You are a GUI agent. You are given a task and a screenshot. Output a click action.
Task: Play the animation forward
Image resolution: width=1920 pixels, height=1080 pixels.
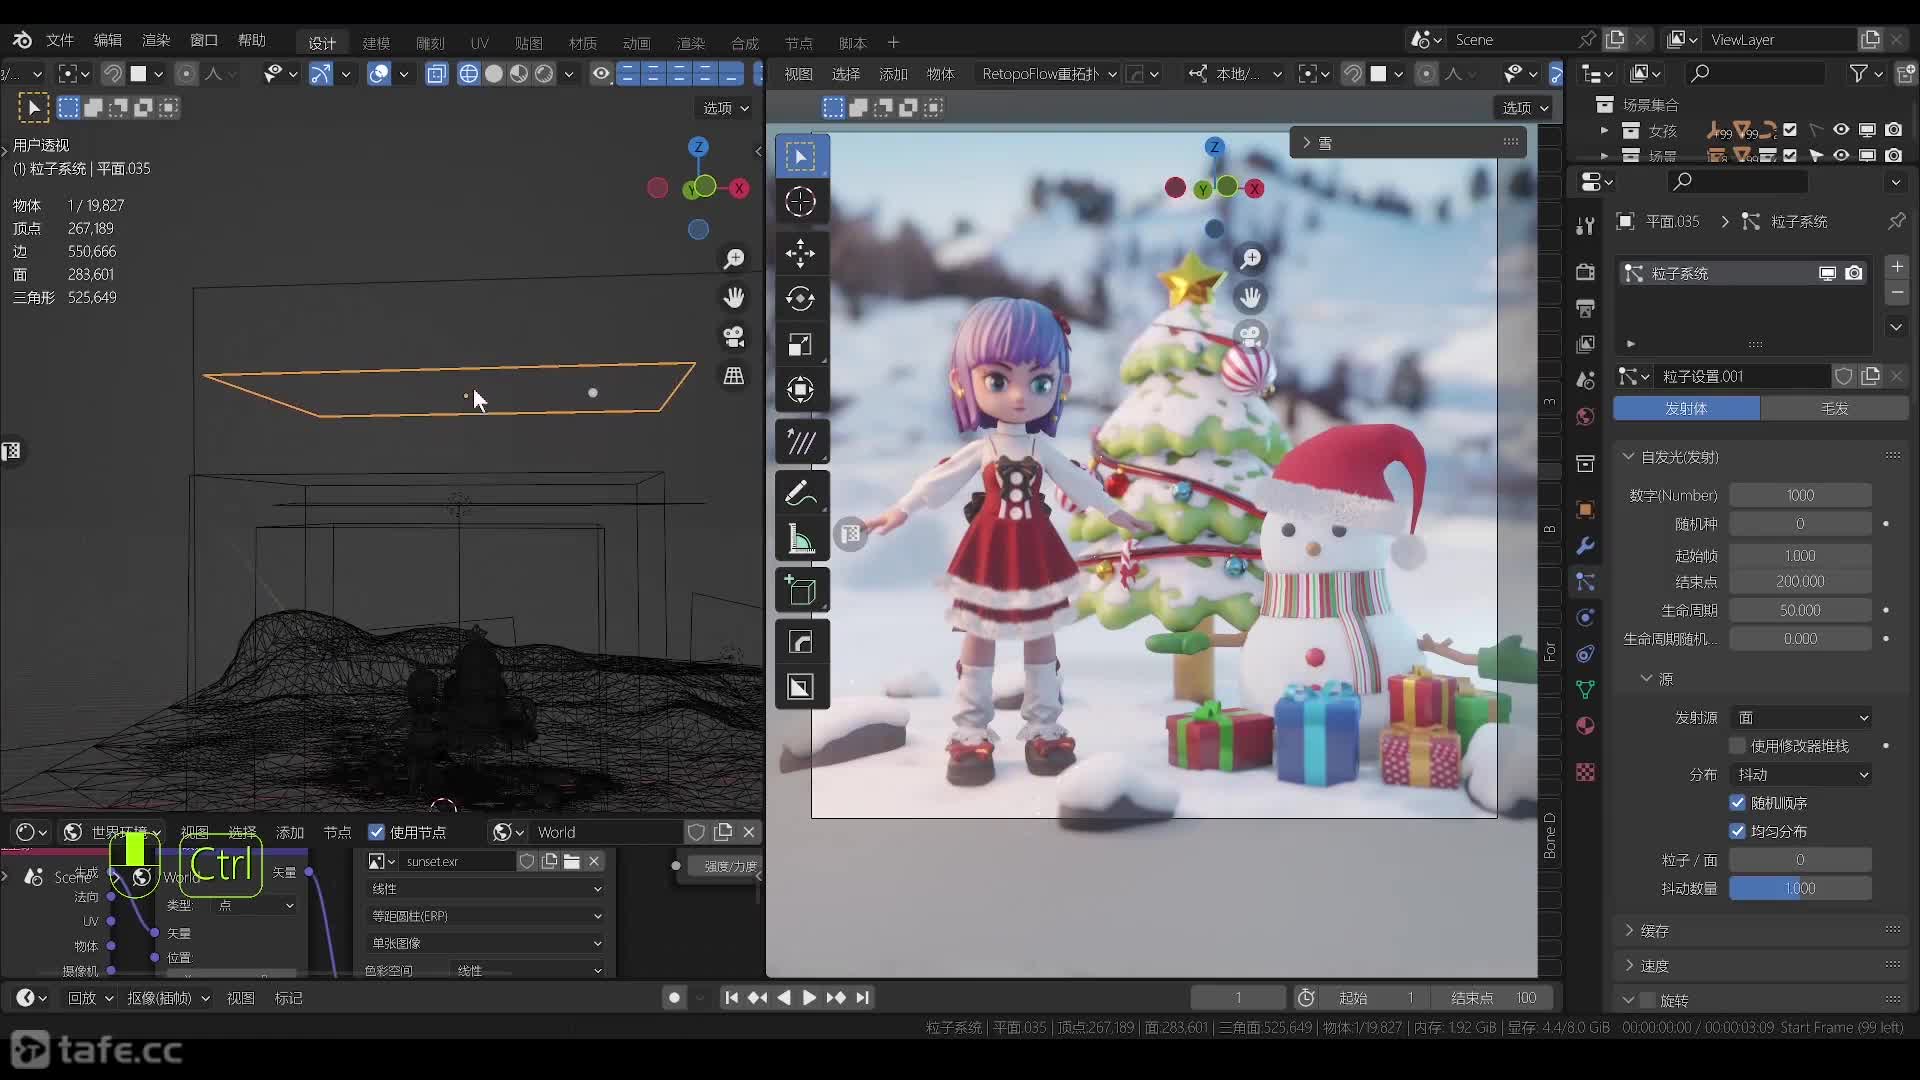click(x=809, y=998)
